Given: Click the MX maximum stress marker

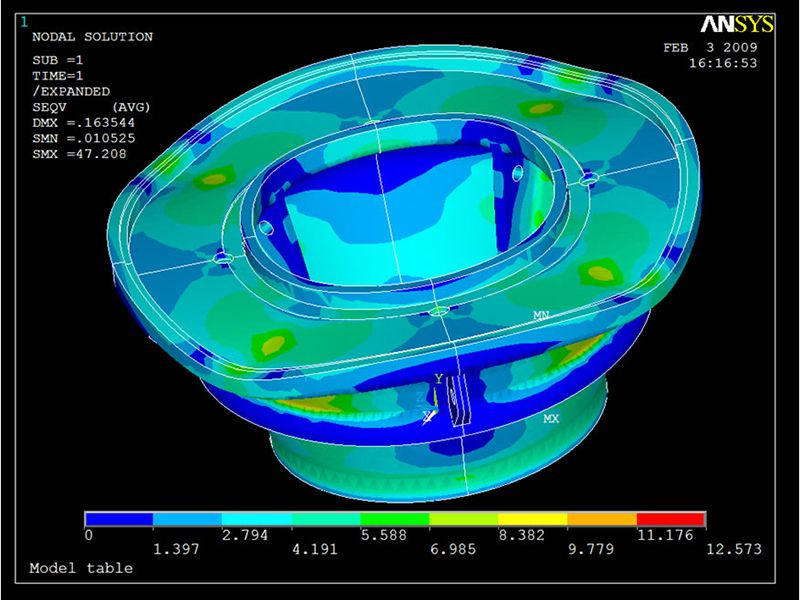Looking at the screenshot, I should pyautogui.click(x=550, y=418).
